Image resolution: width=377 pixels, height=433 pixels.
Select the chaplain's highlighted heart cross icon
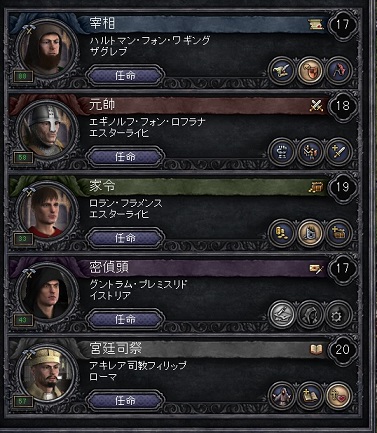[x=338, y=396]
